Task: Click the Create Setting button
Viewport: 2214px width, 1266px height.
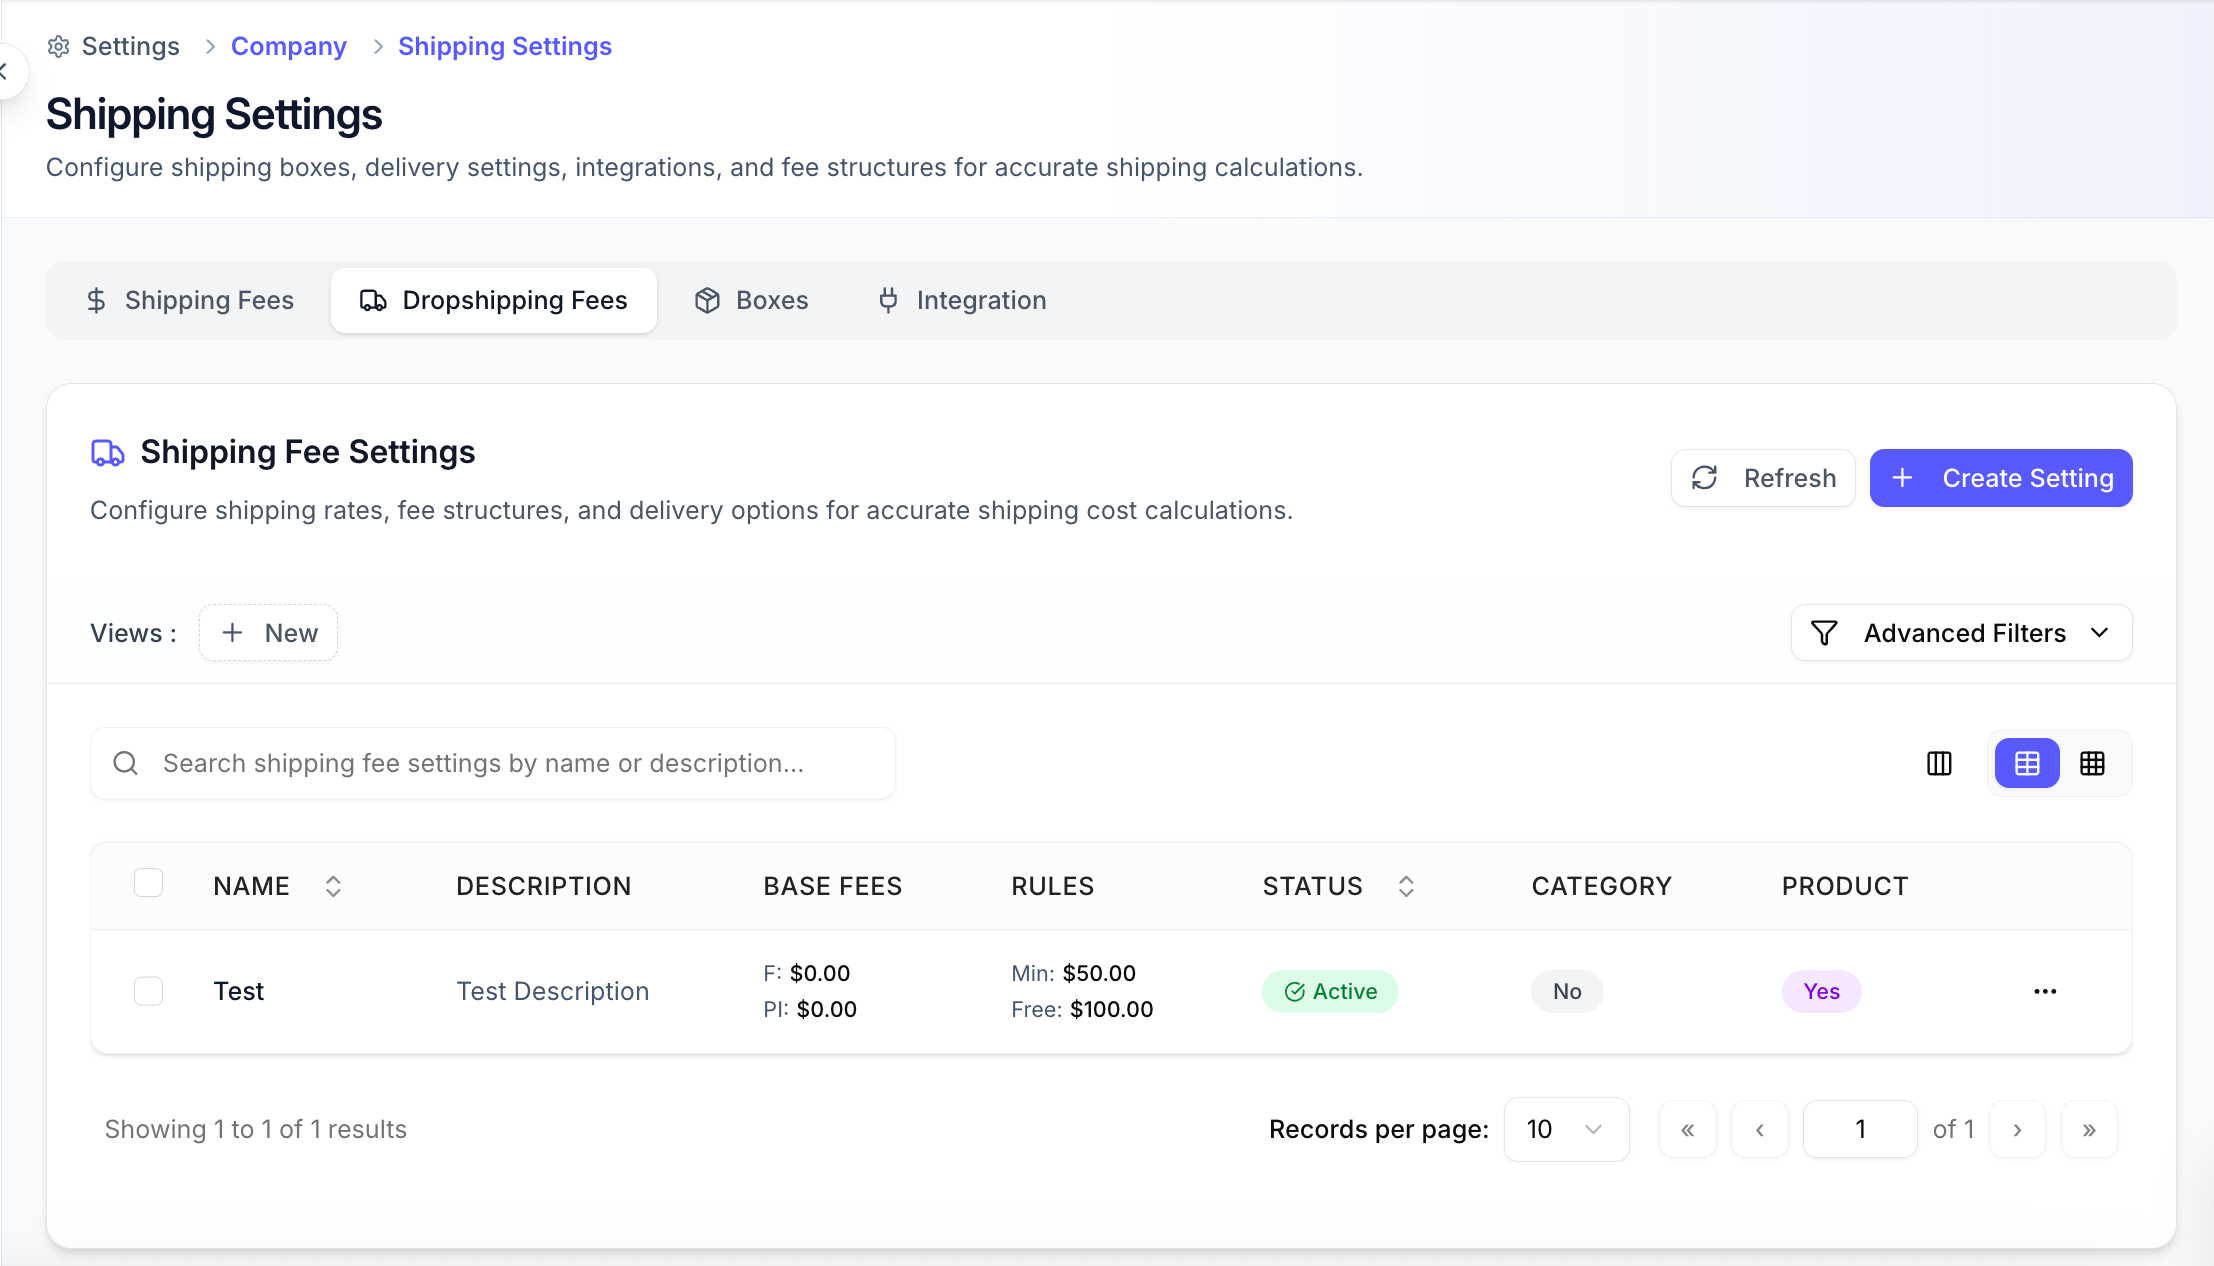Action: pos(2001,478)
